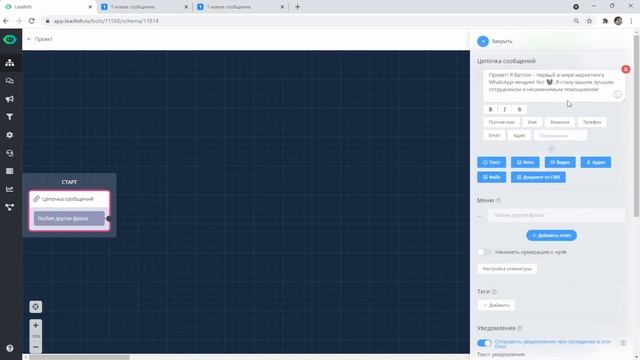The image size is (640, 360).
Task: Add a Фото message block
Action: (x=525, y=162)
